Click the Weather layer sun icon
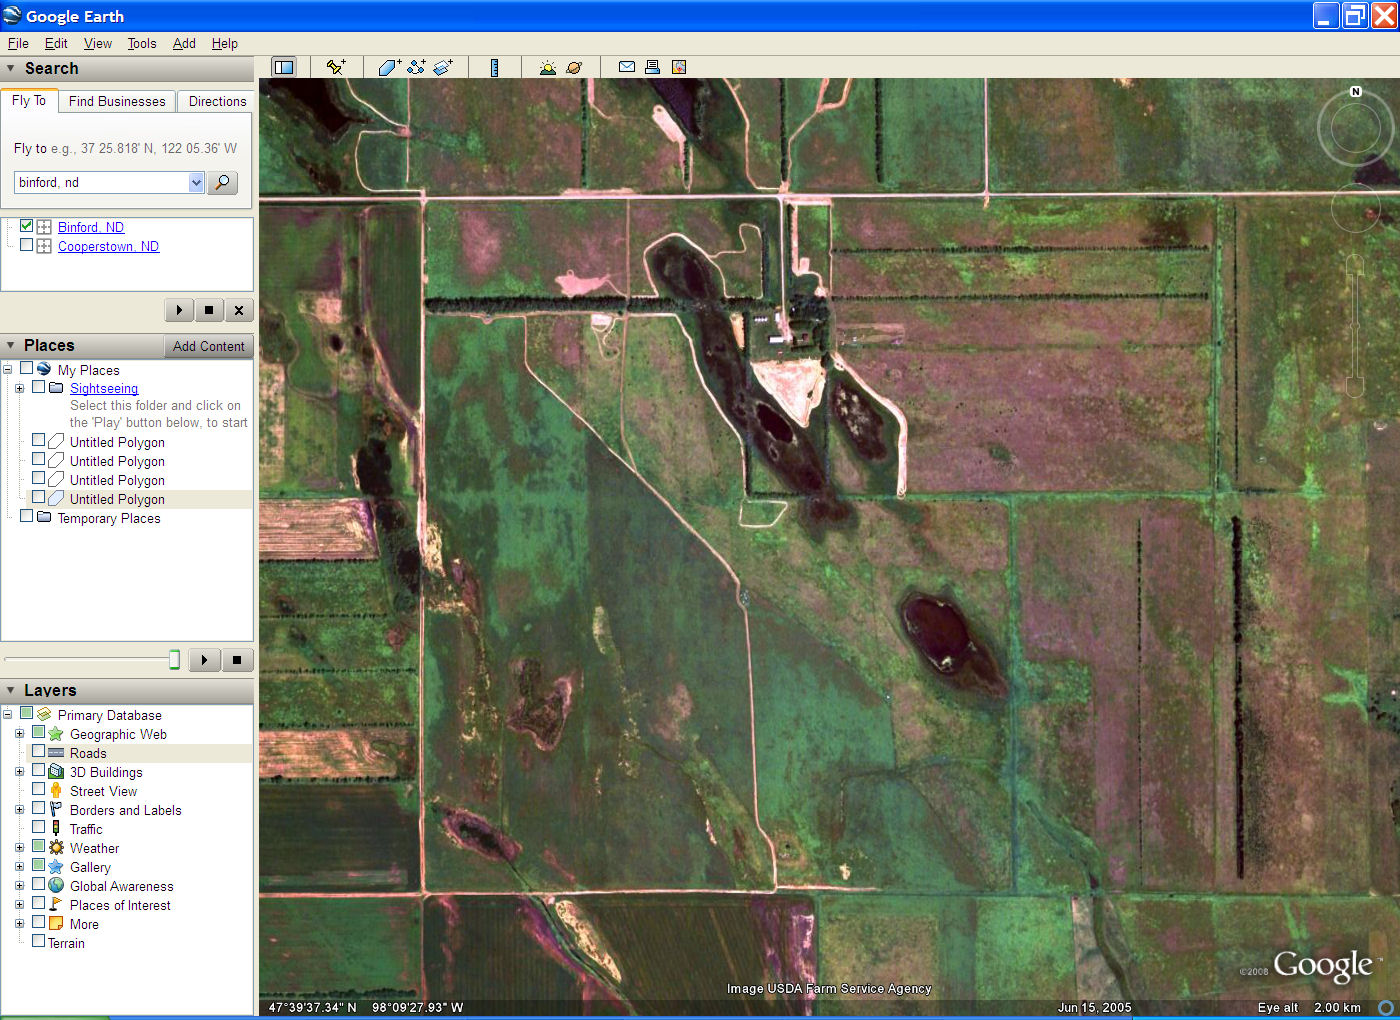1400x1020 pixels. (x=56, y=848)
